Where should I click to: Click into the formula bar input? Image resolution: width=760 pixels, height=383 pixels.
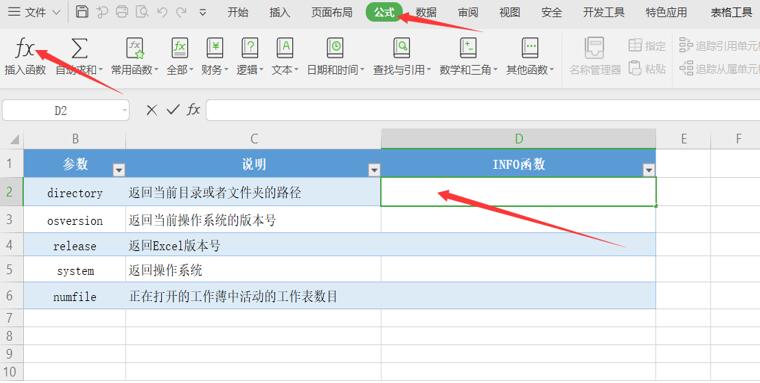(x=483, y=110)
